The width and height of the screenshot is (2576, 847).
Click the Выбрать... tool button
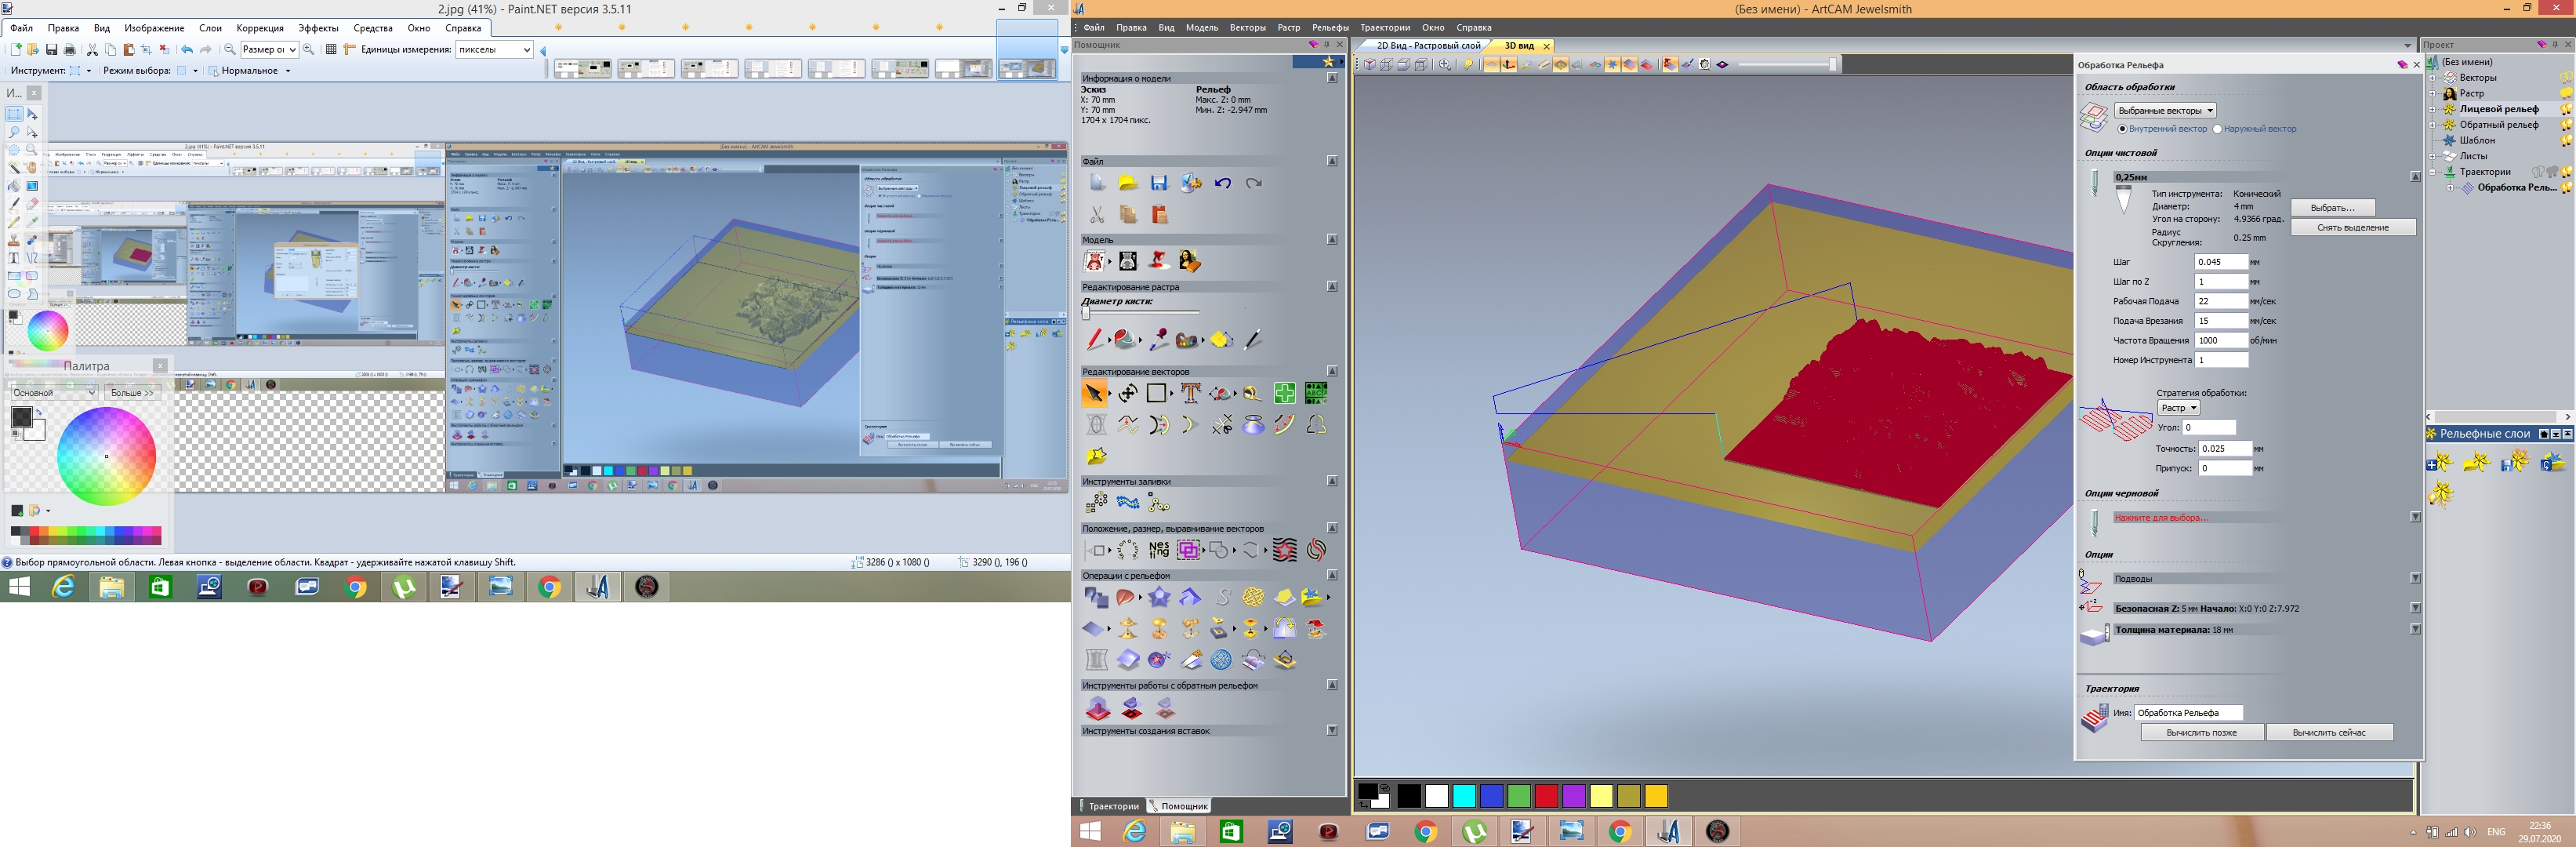pyautogui.click(x=2332, y=208)
